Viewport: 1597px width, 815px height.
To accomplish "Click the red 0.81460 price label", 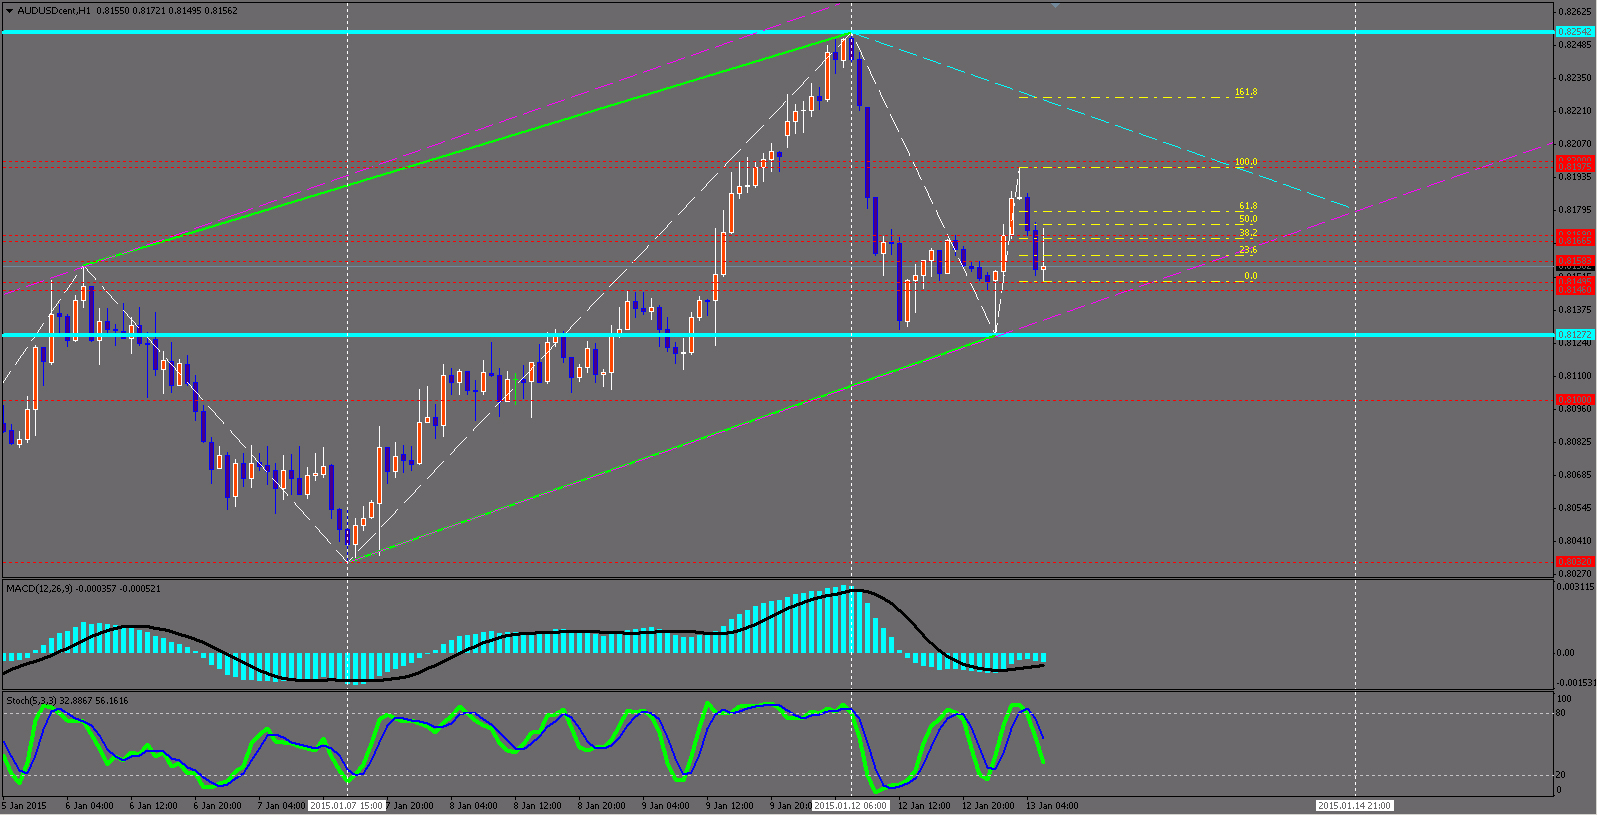I will tap(1575, 289).
